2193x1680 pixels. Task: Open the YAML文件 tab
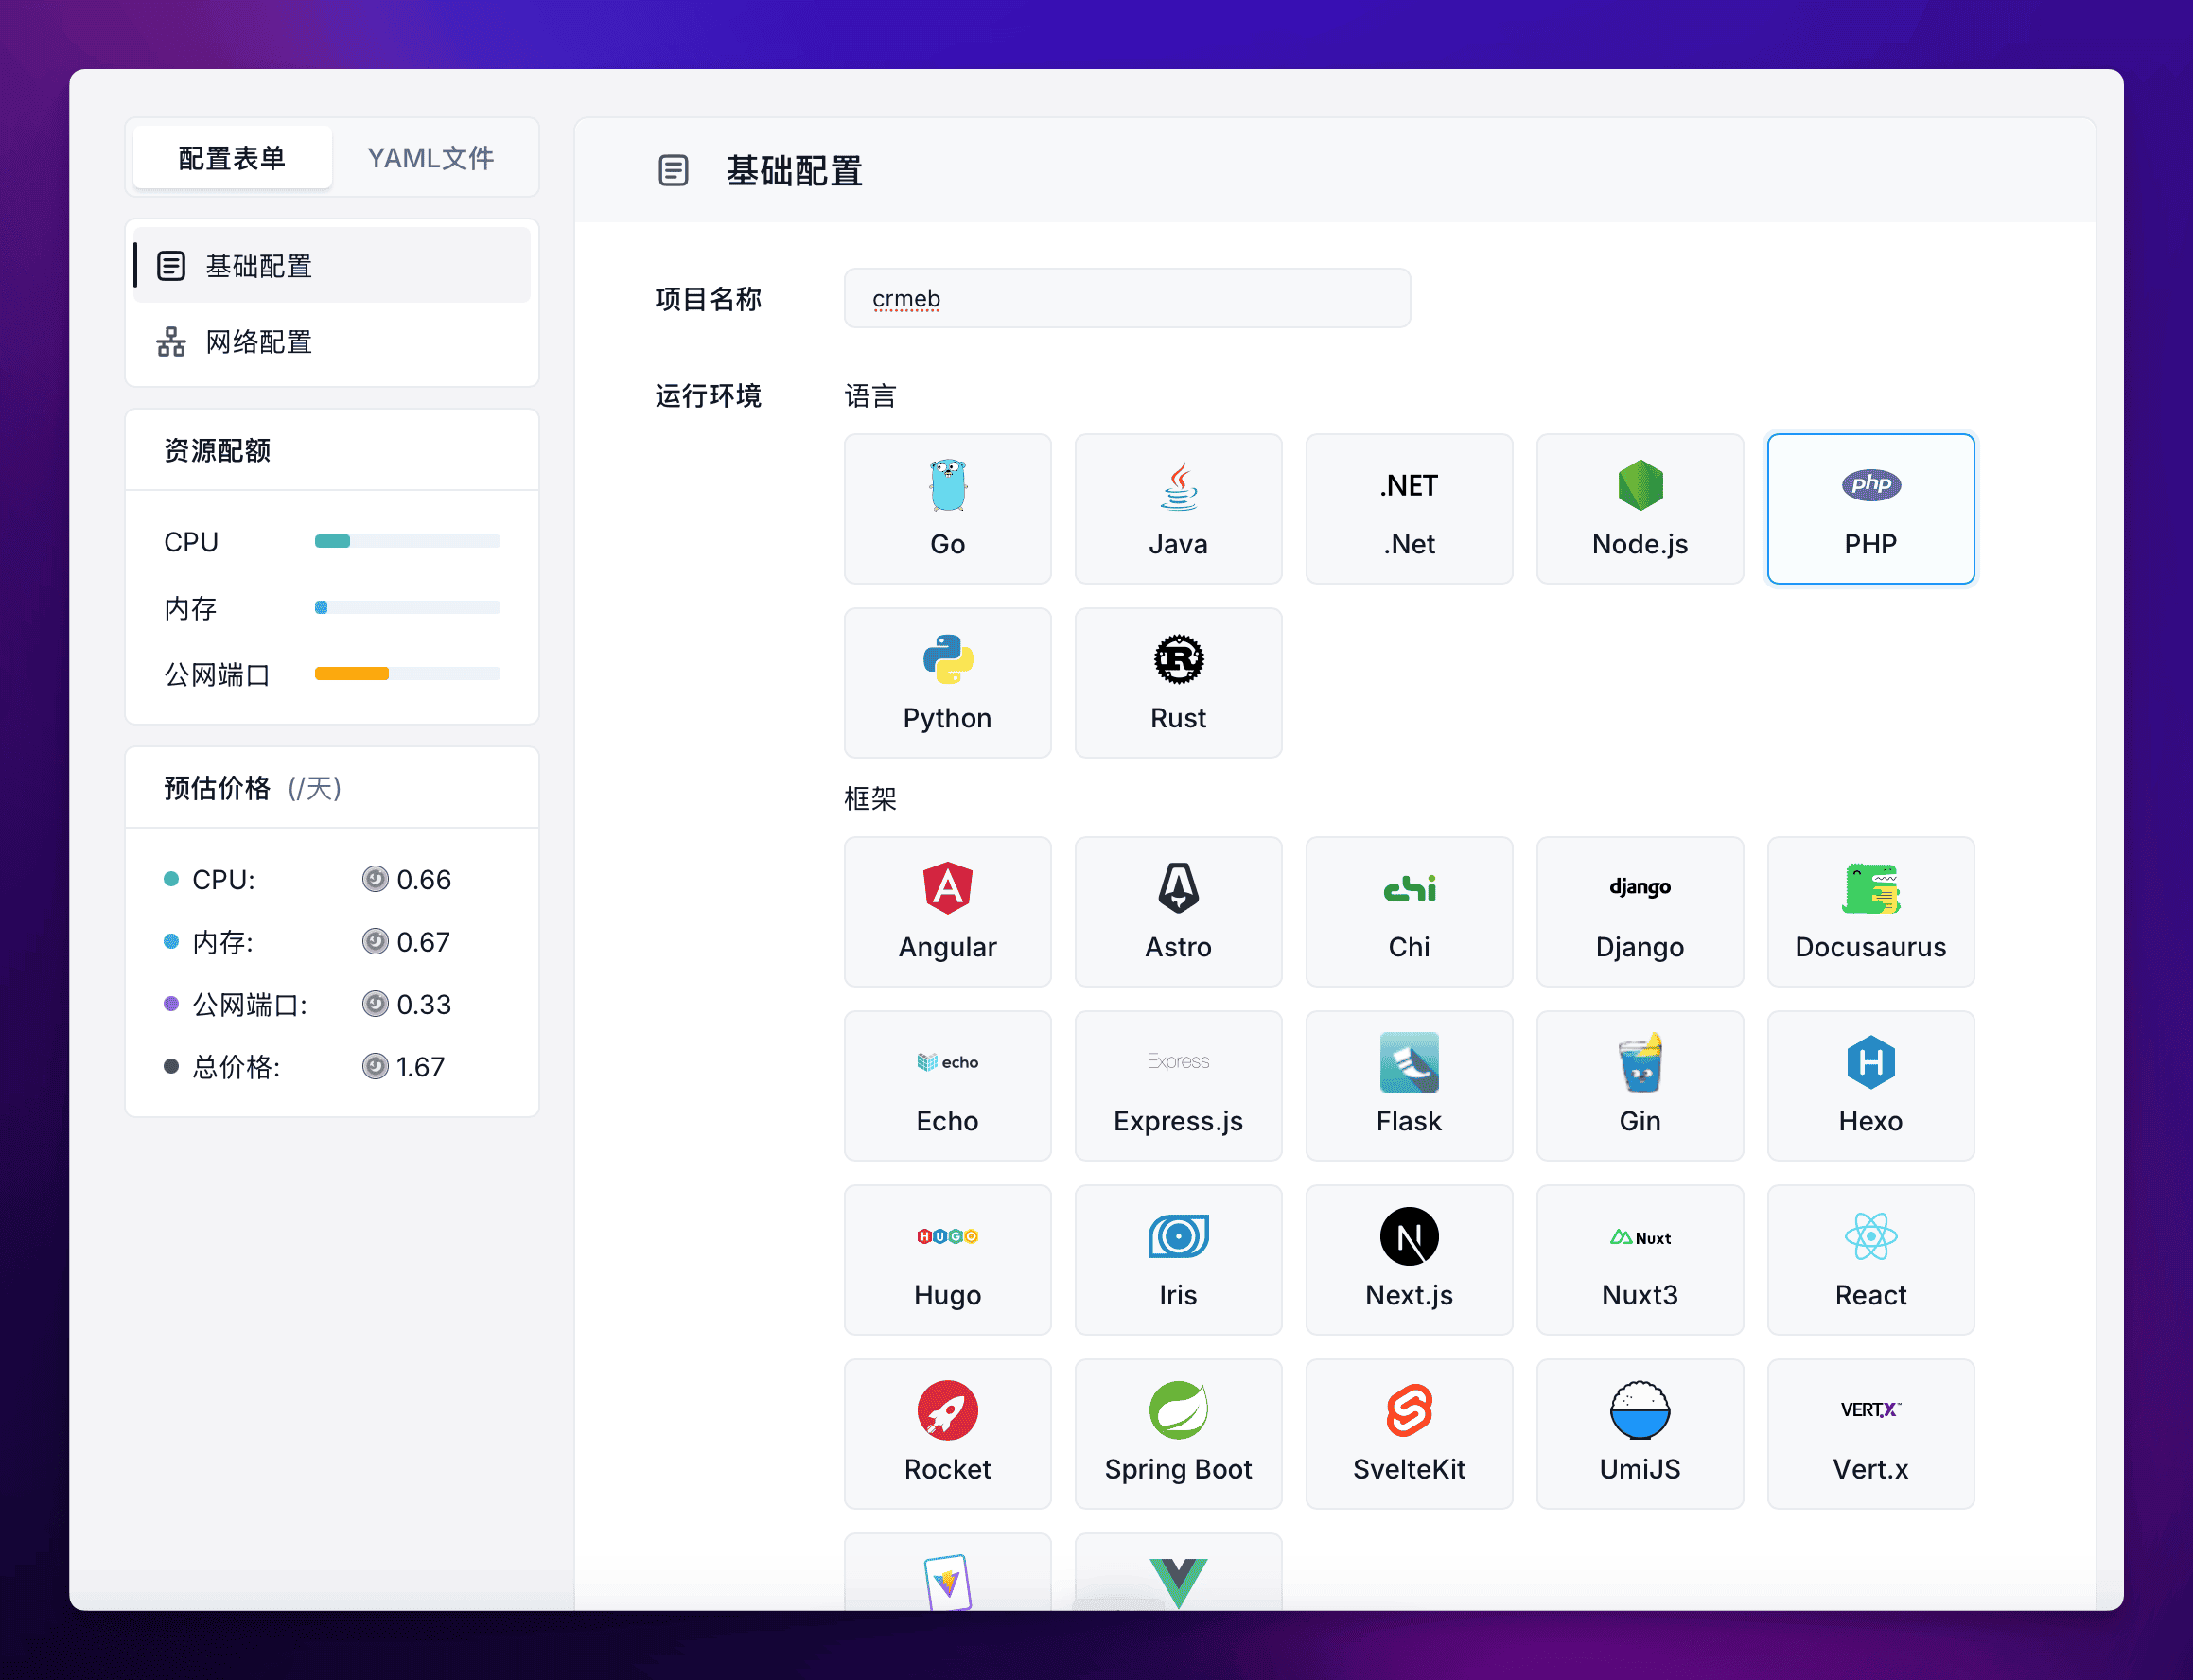tap(430, 157)
